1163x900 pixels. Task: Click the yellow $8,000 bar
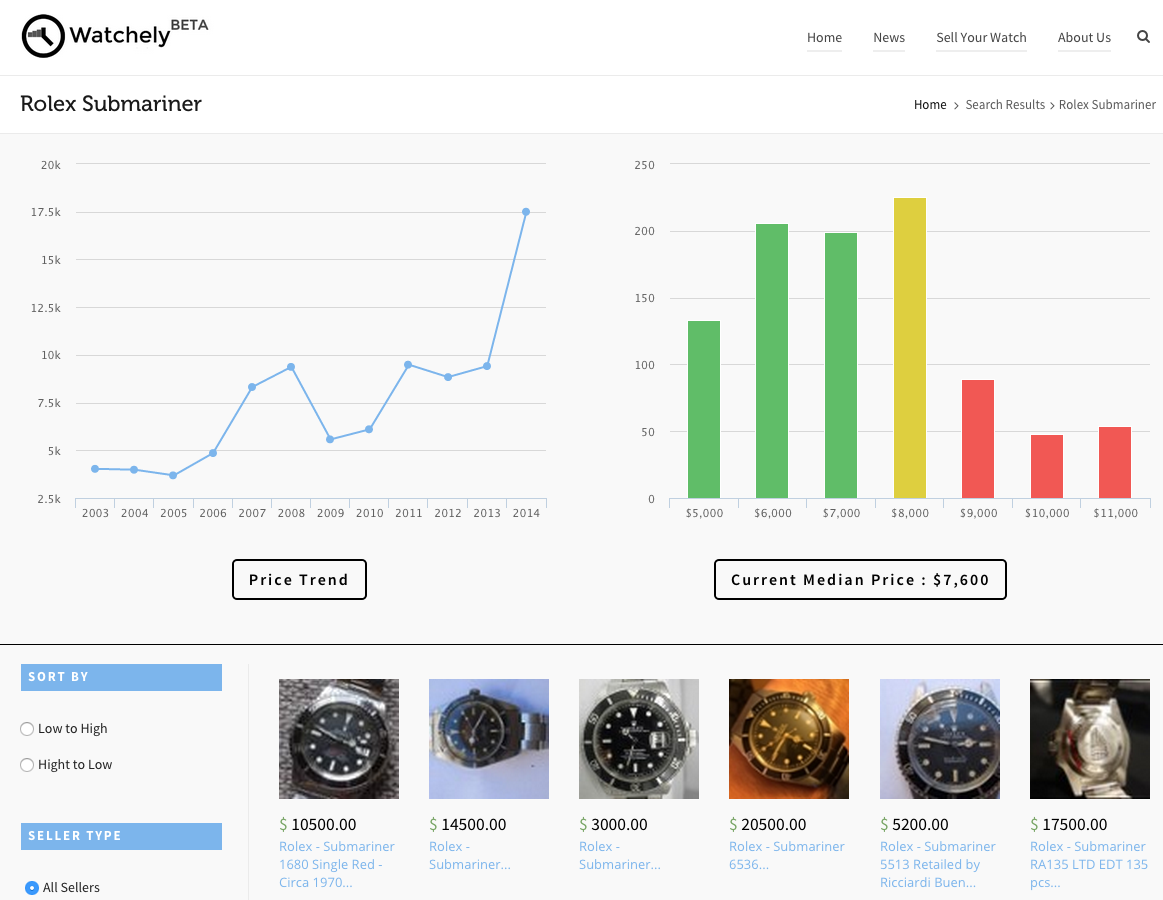coord(910,348)
